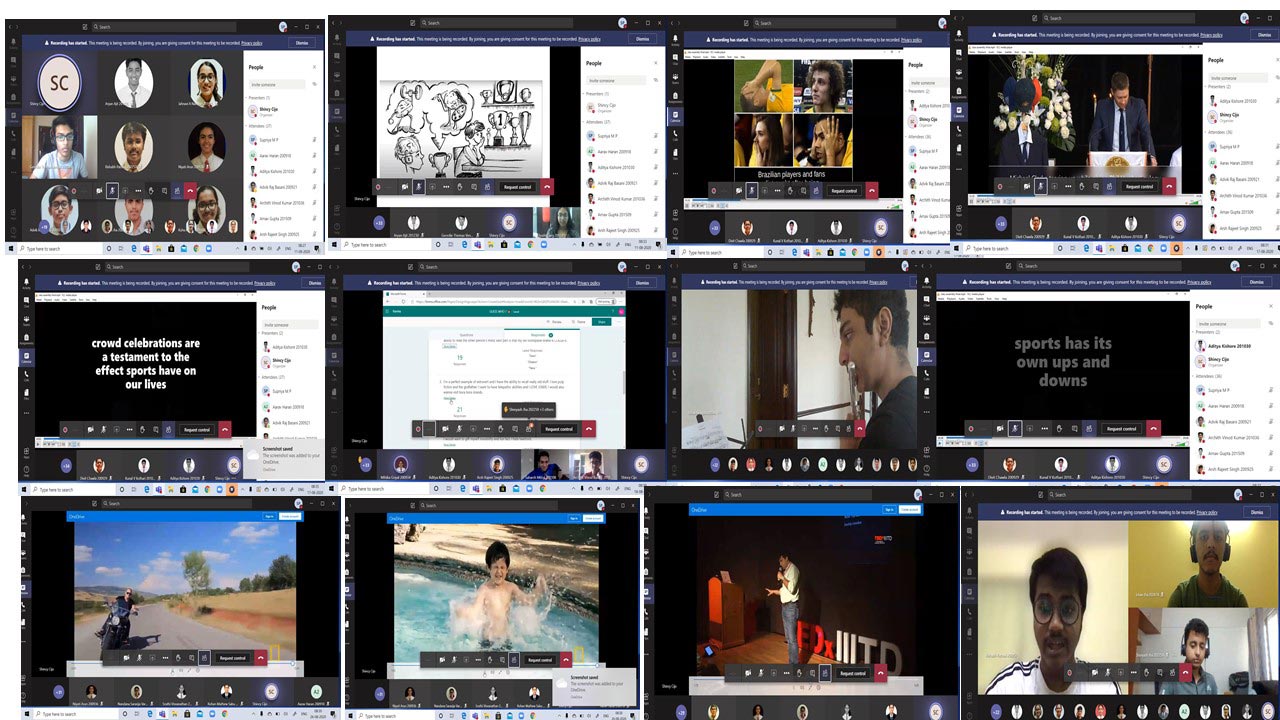Open Assignments in the funeral podium window sidebar
Screen dimensions: 1280x720
coord(959,93)
